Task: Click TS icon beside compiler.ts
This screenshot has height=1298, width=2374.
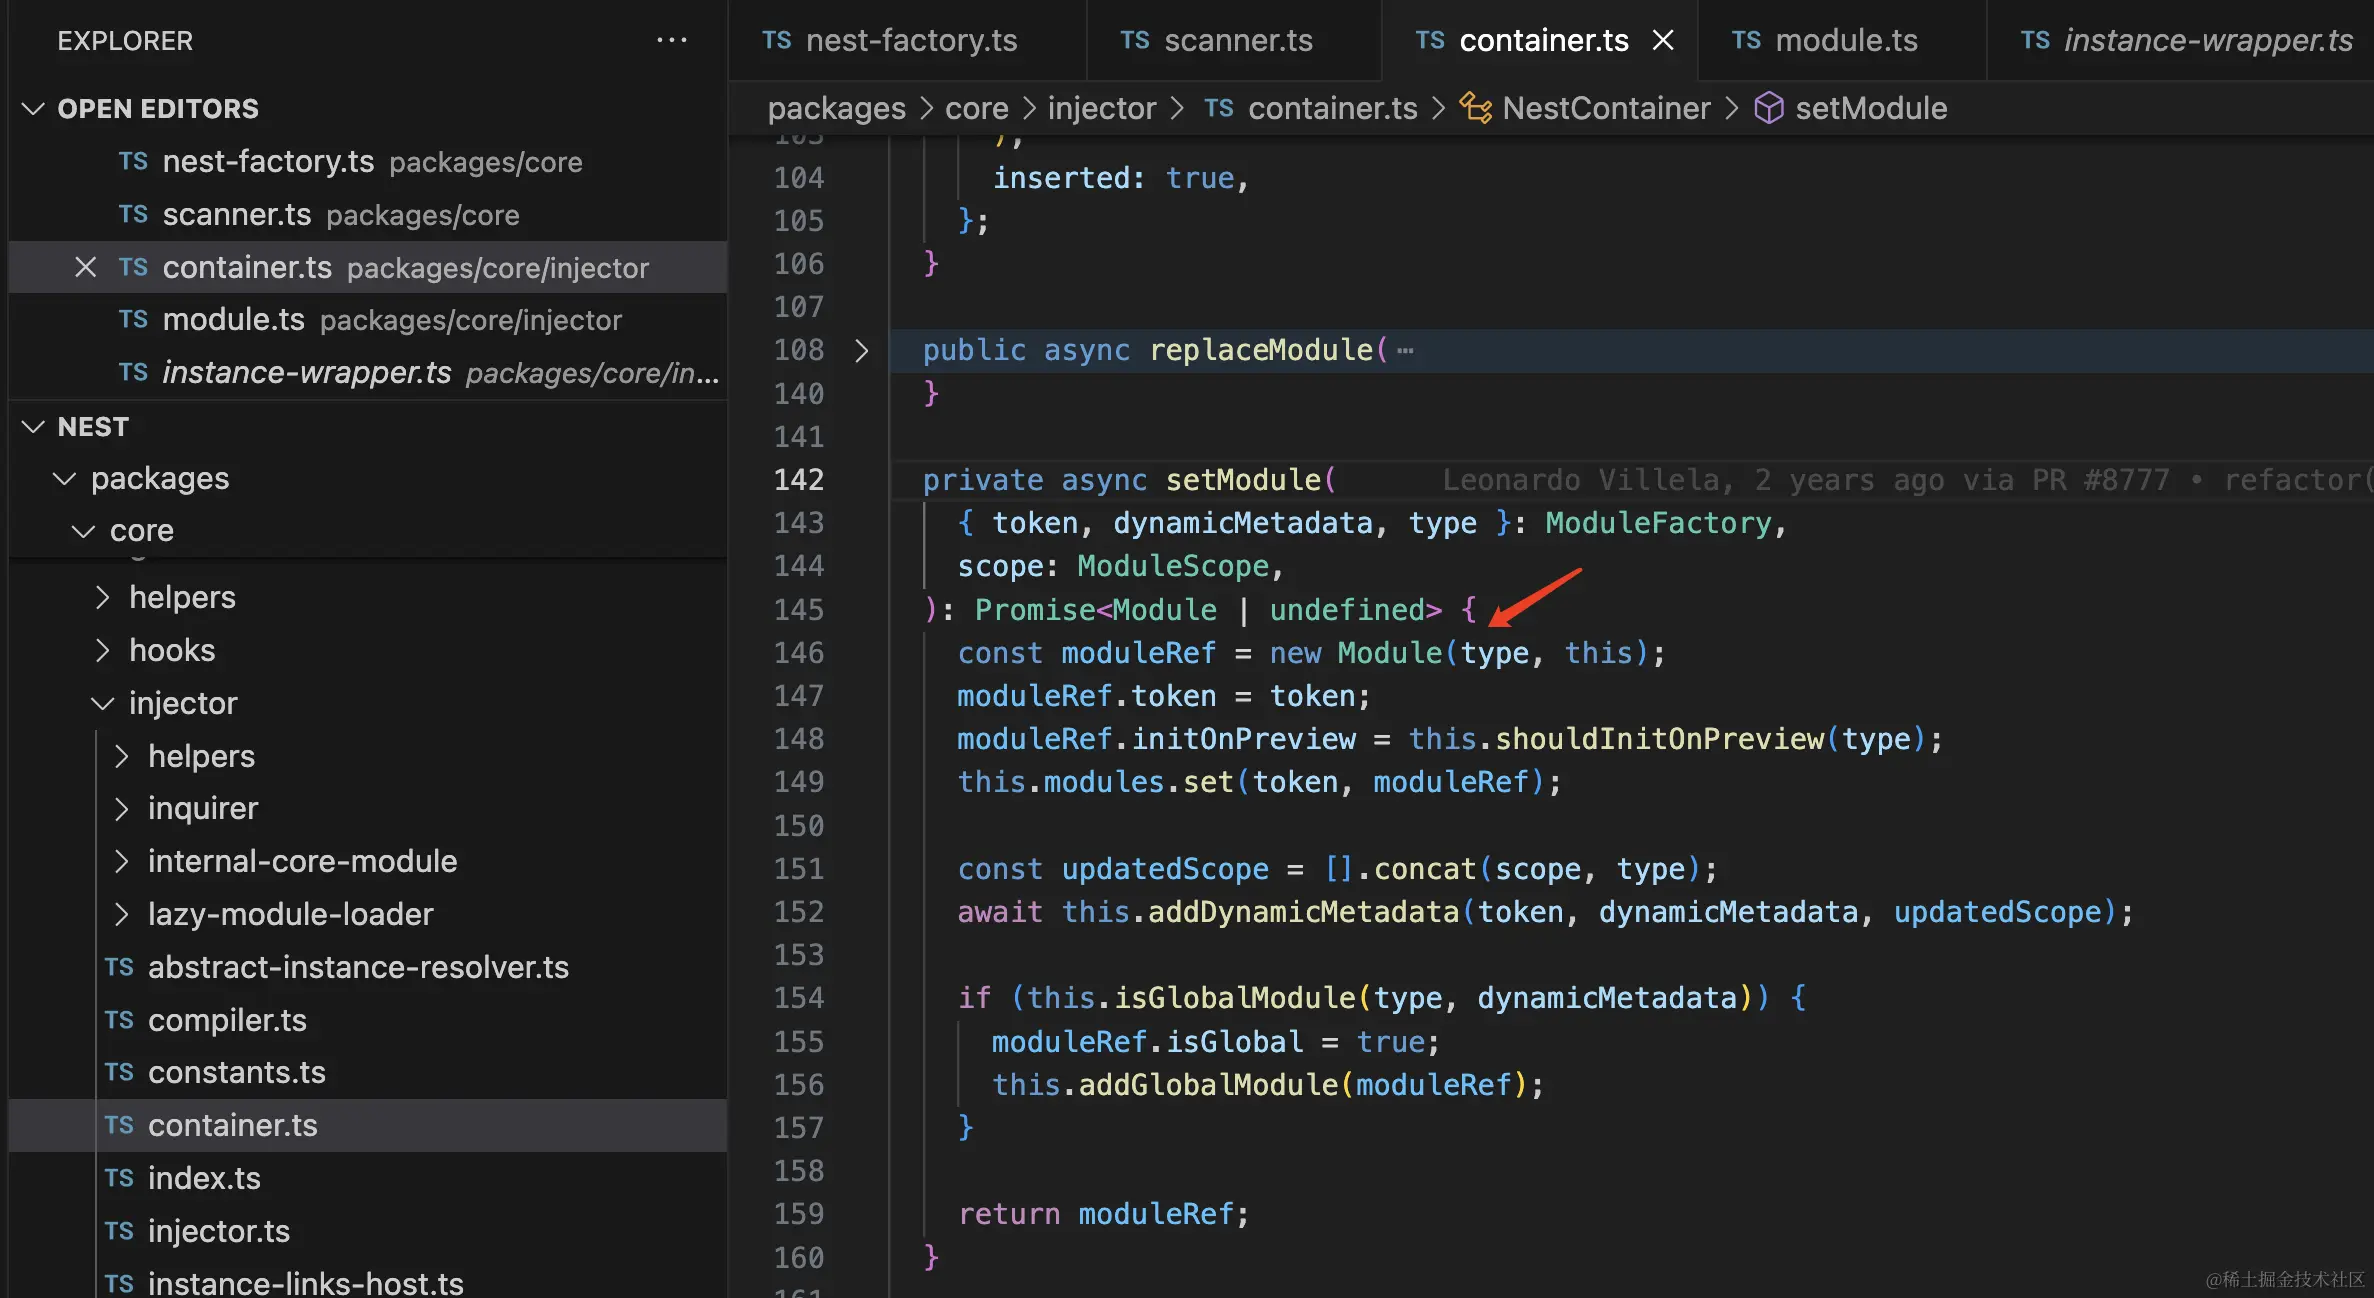Action: click(x=119, y=1020)
